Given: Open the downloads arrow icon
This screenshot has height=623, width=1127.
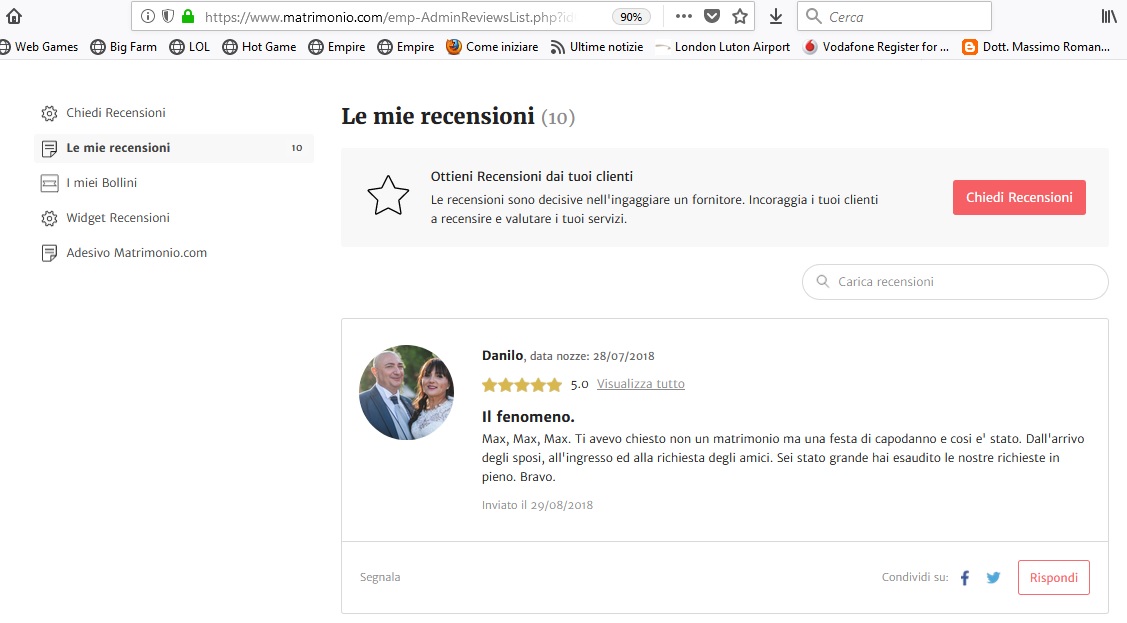Looking at the screenshot, I should pyautogui.click(x=776, y=17).
